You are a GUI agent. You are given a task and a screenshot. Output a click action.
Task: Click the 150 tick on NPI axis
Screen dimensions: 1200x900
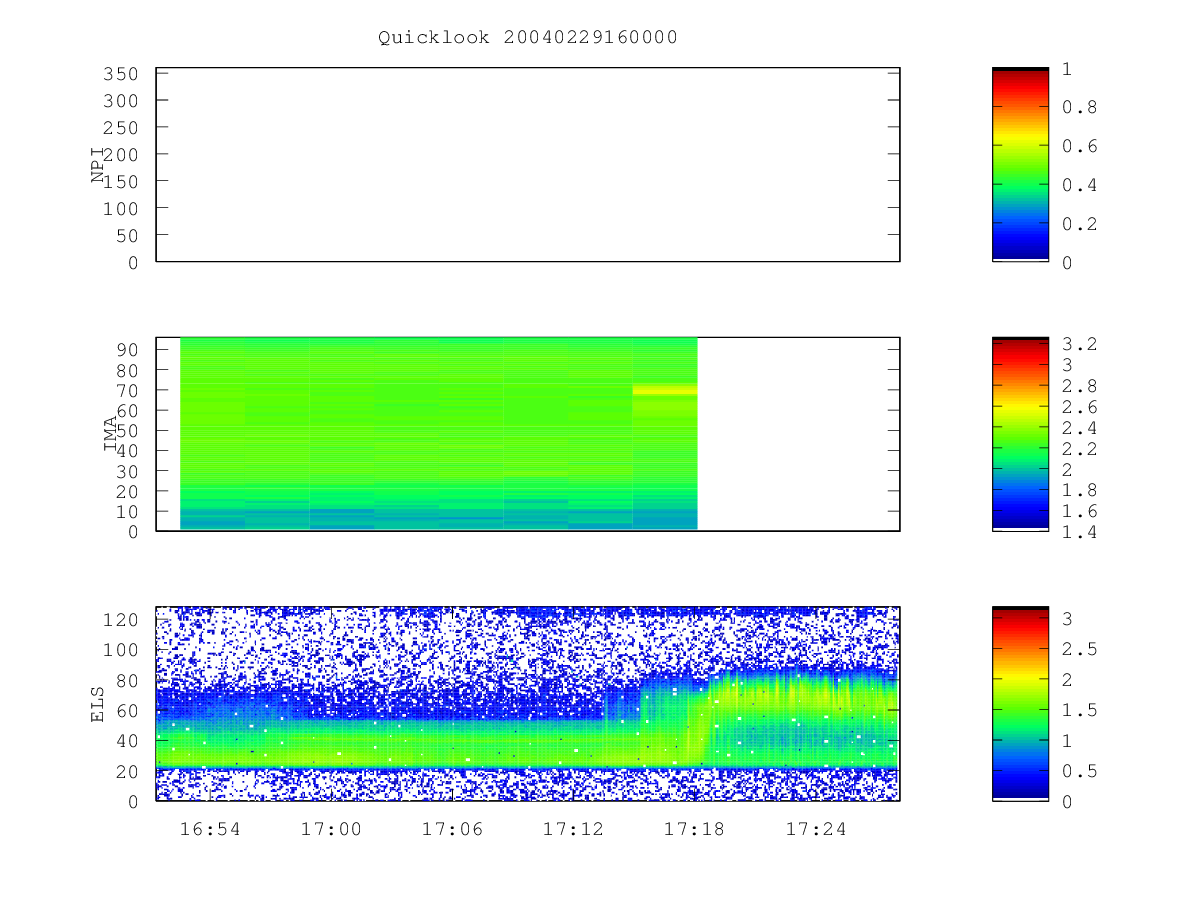[x=119, y=181]
